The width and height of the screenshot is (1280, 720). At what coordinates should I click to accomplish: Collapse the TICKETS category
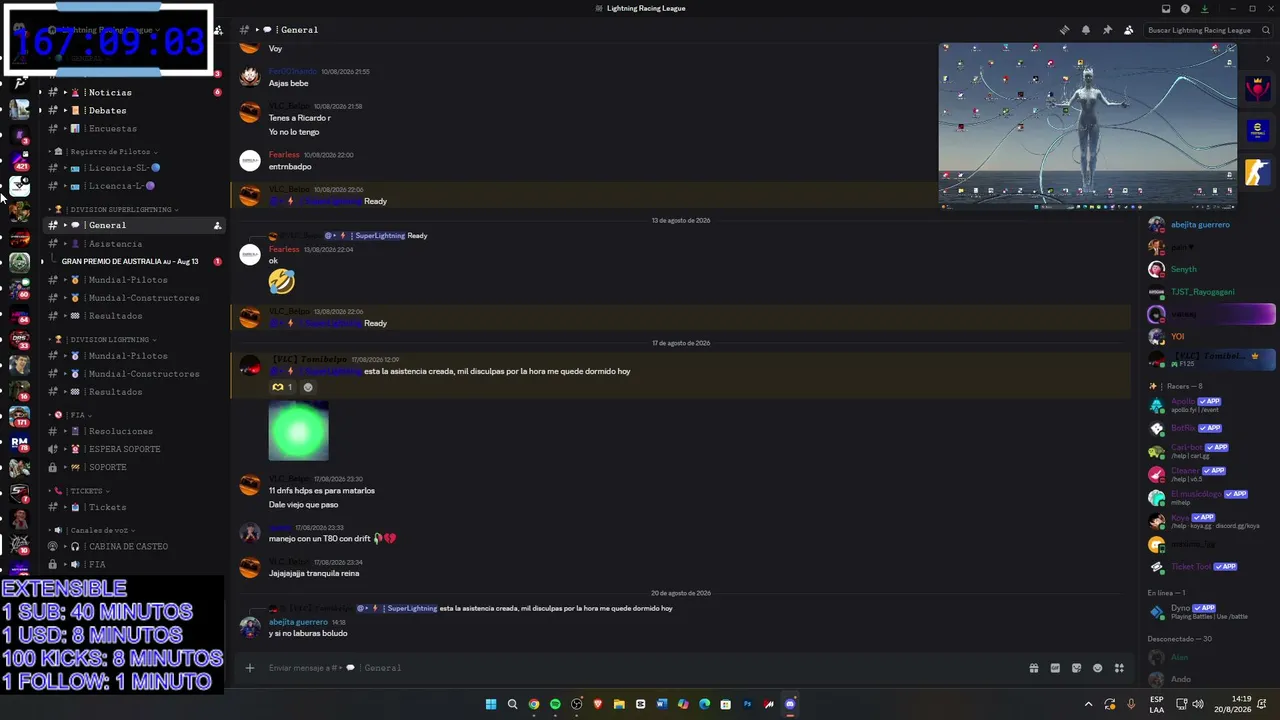pos(78,491)
